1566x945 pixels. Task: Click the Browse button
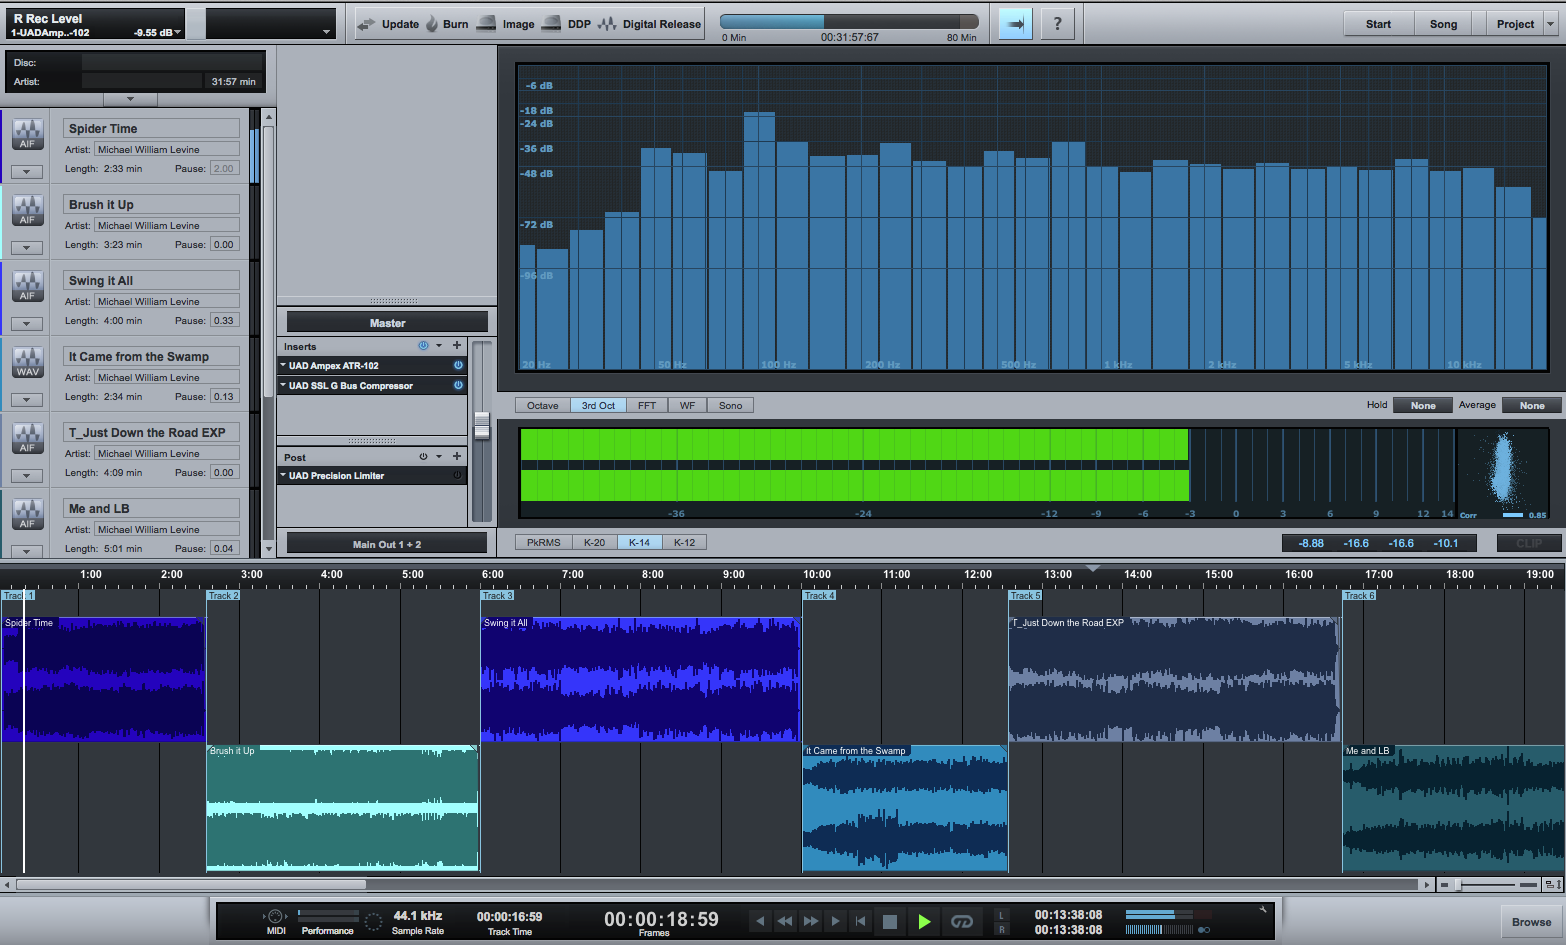click(1530, 922)
